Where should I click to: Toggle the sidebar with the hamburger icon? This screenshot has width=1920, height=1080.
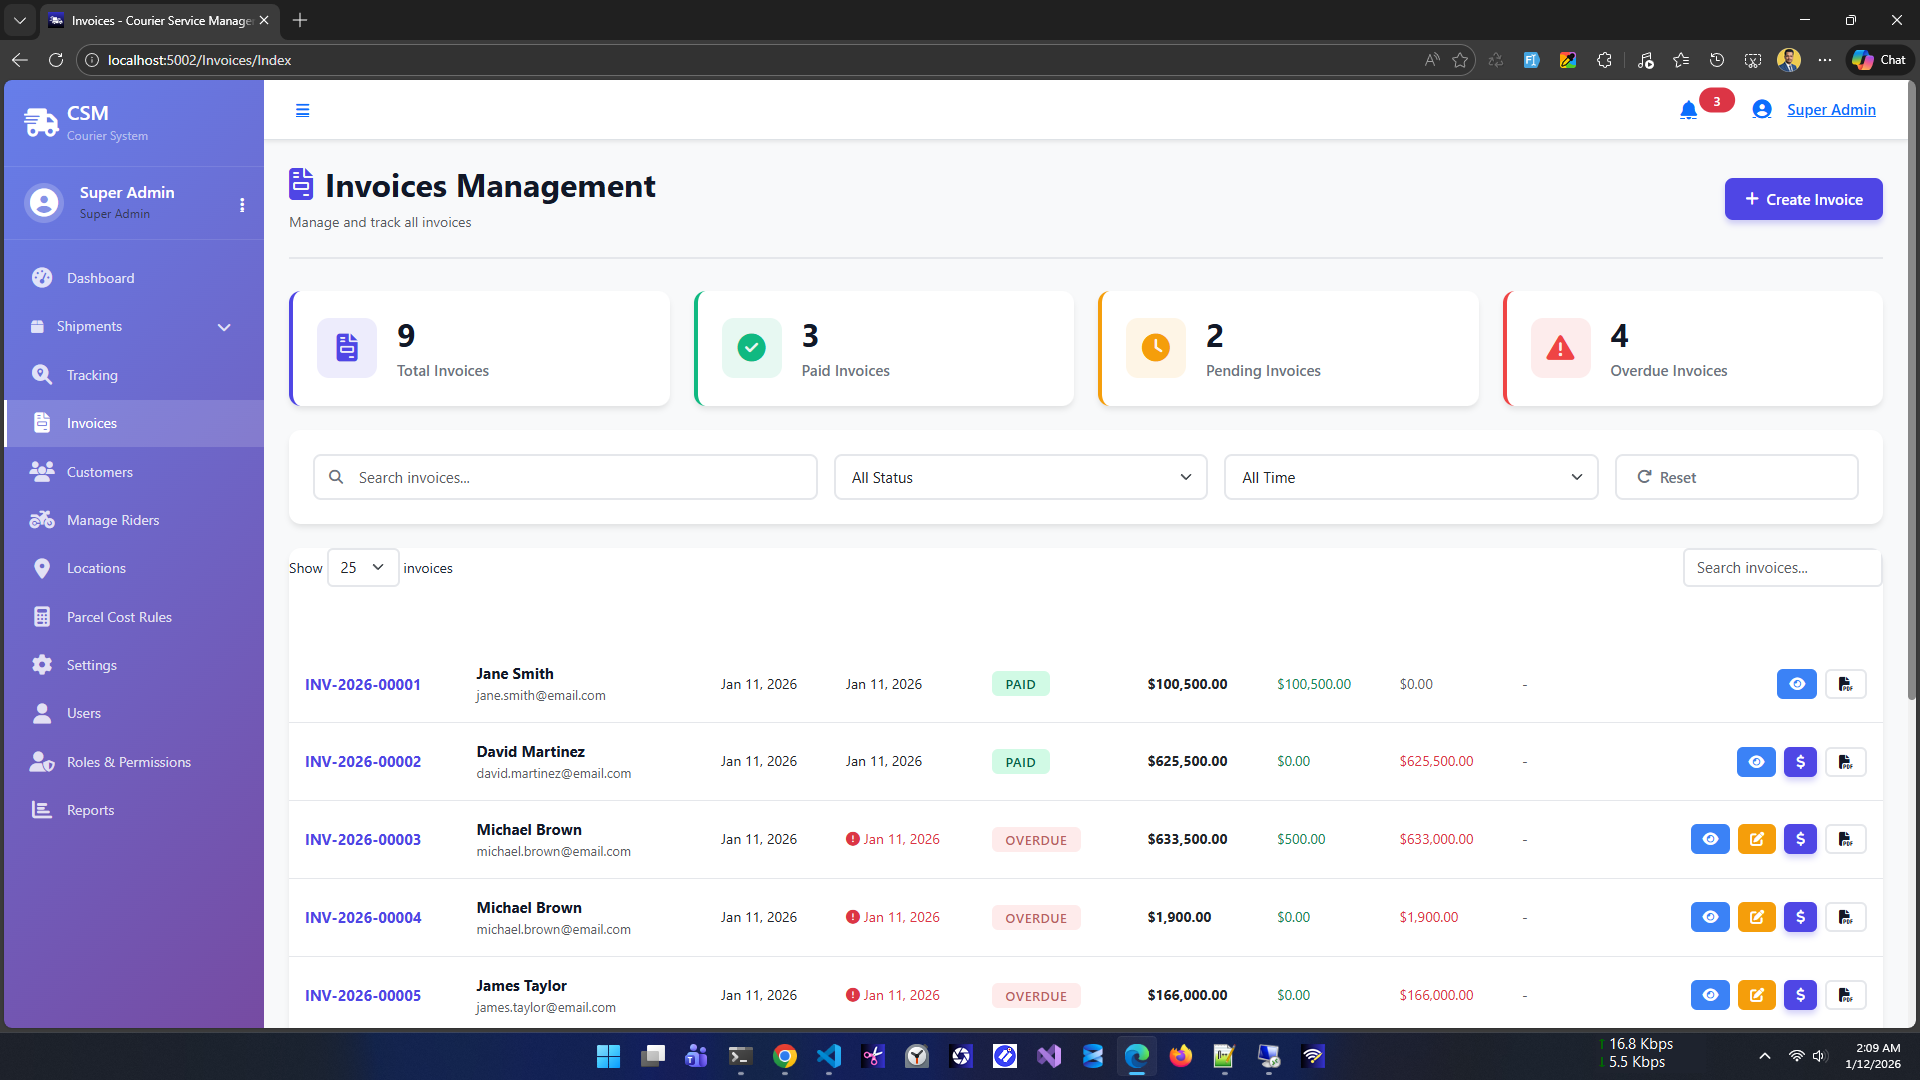[303, 110]
